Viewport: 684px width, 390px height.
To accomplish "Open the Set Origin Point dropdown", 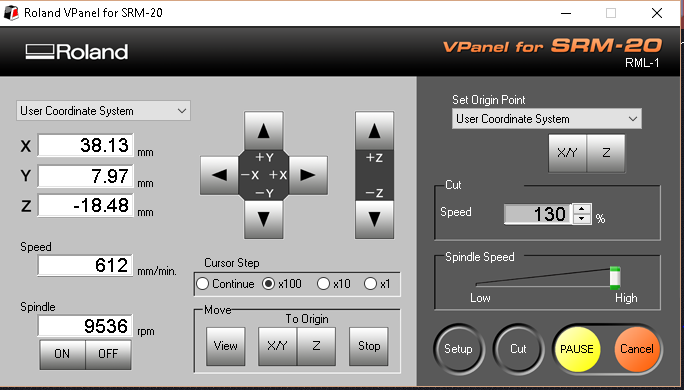I will point(547,119).
